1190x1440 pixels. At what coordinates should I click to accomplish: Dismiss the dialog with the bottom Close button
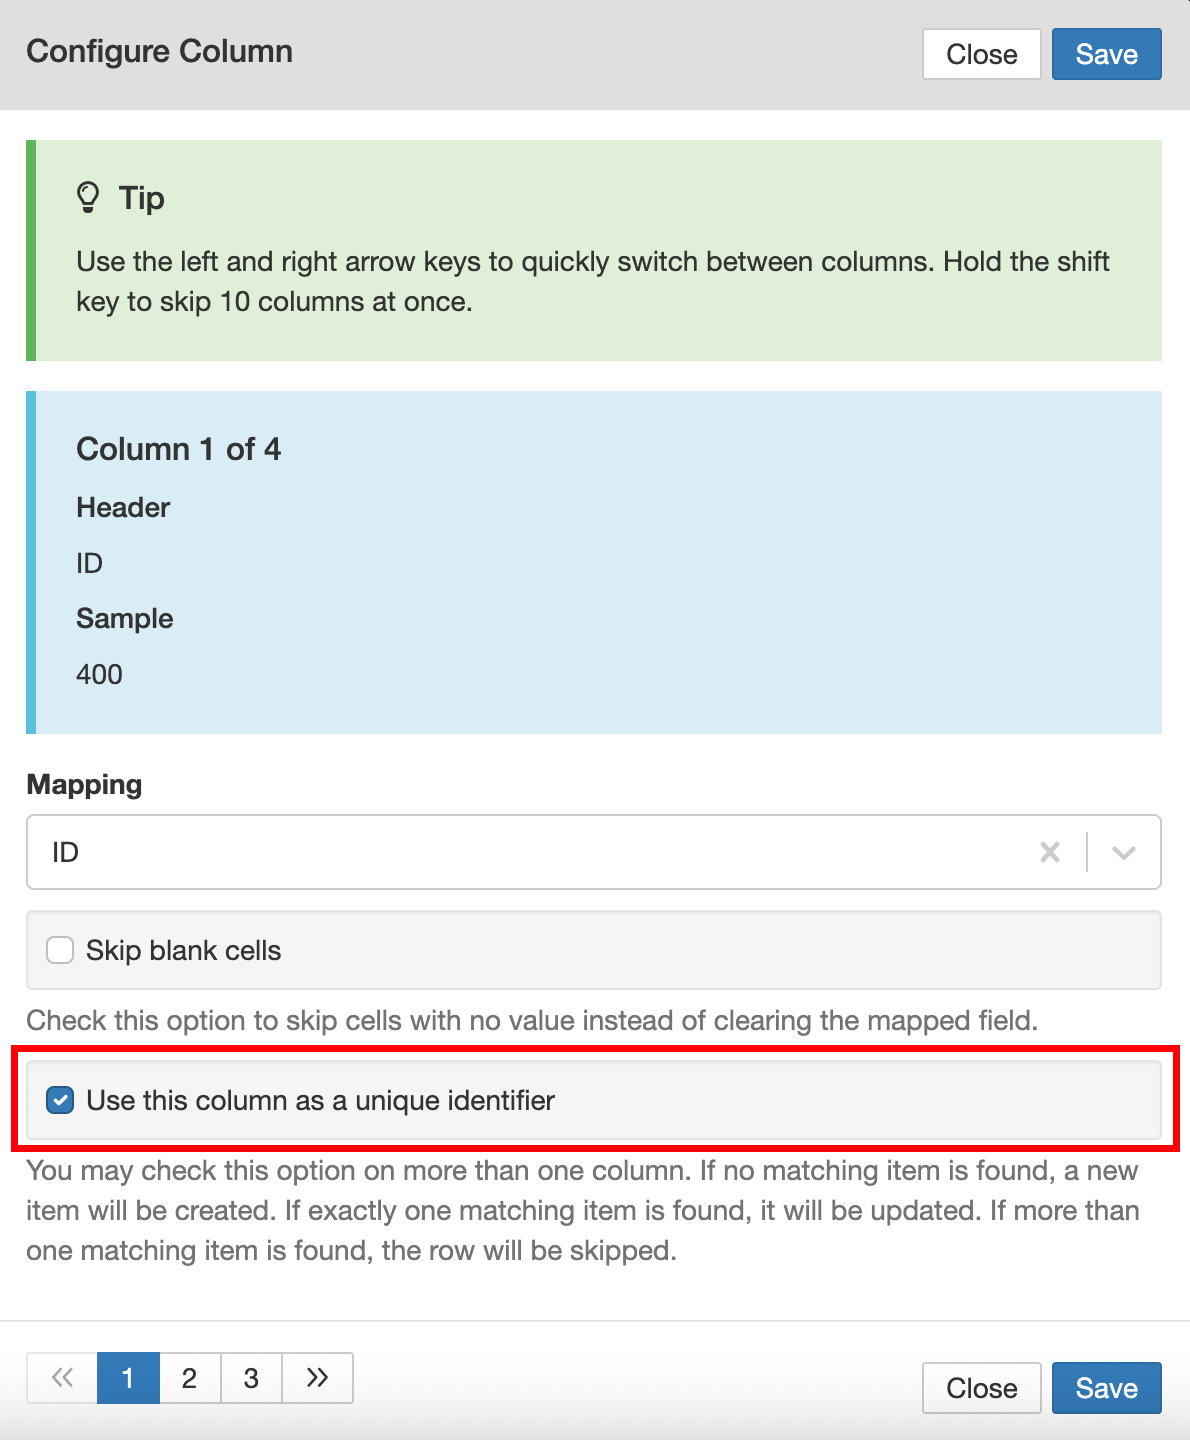981,1387
